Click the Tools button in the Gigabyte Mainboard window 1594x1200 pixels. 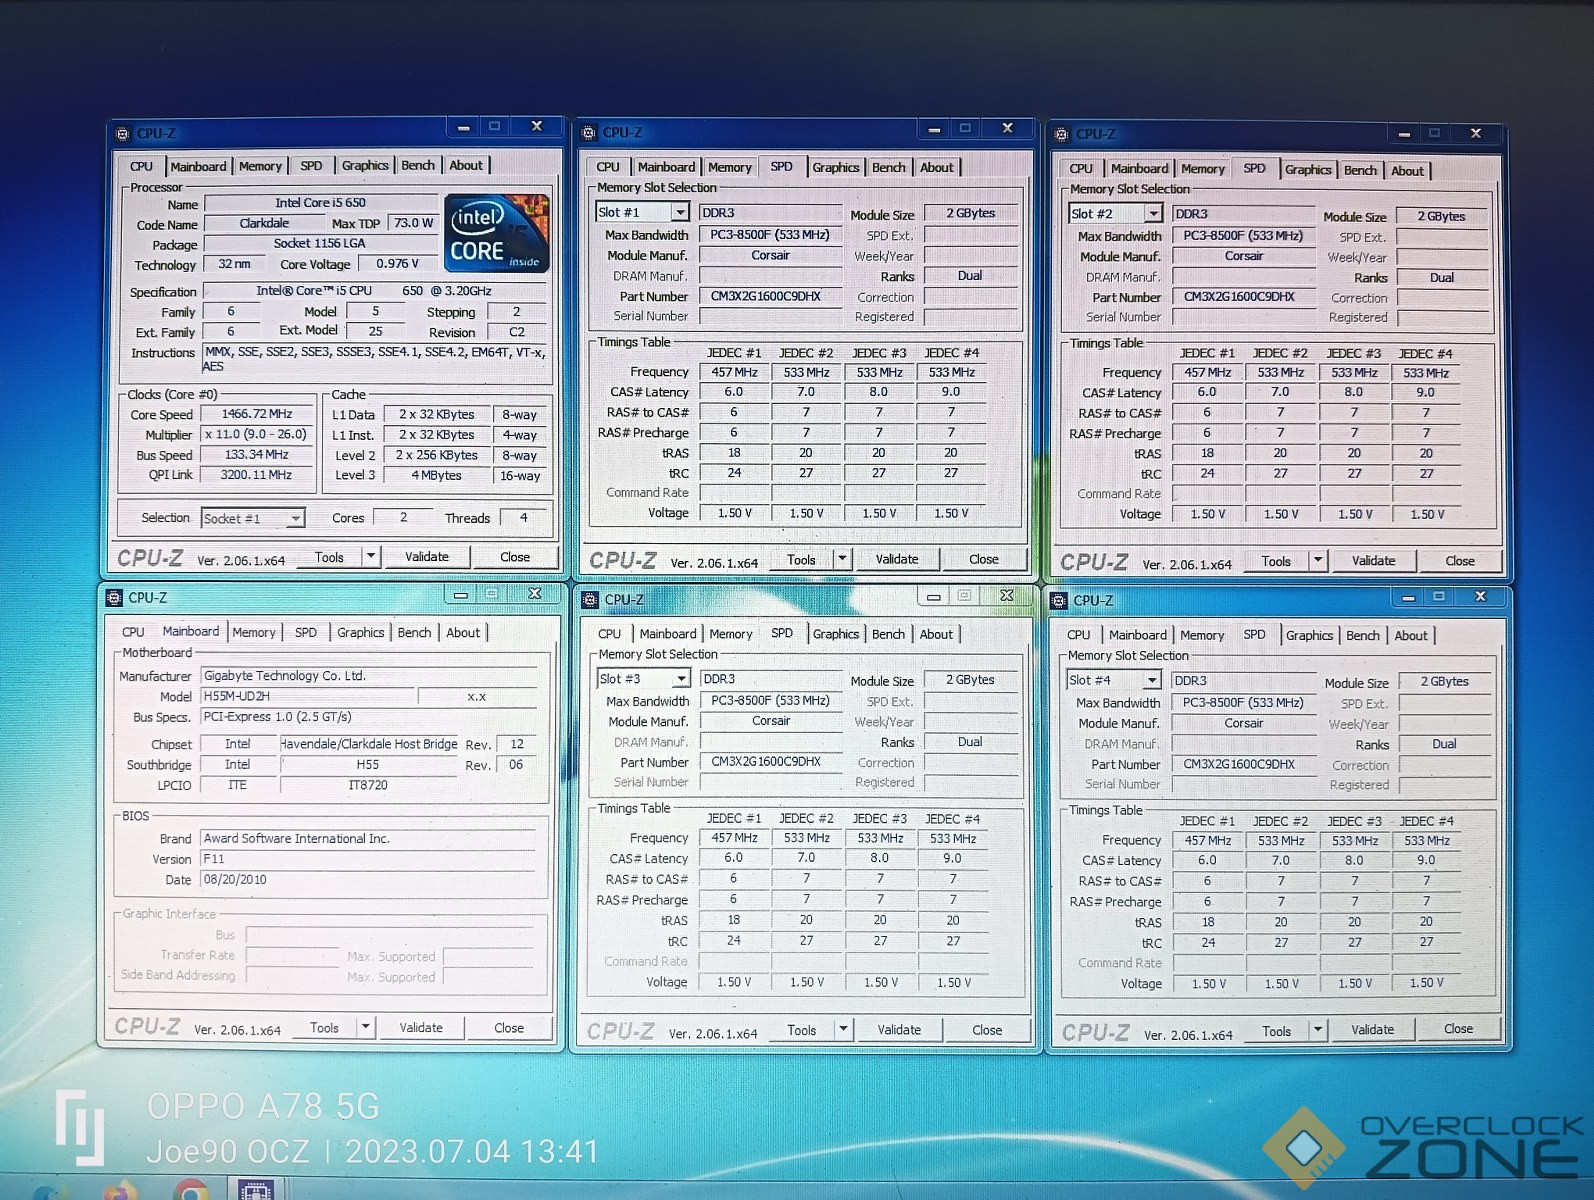(324, 1027)
